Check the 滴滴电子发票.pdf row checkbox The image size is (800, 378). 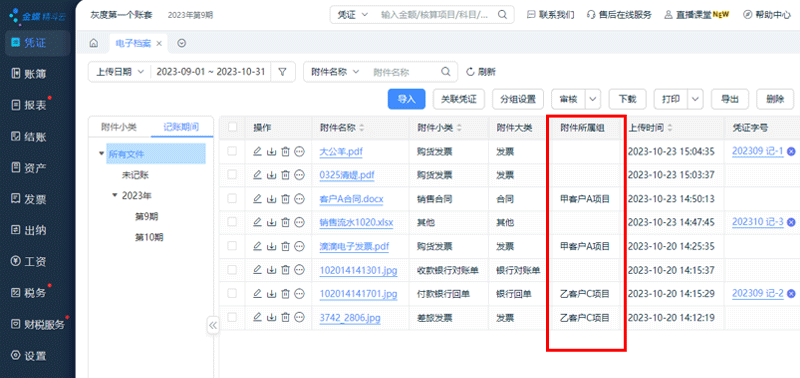click(x=233, y=246)
